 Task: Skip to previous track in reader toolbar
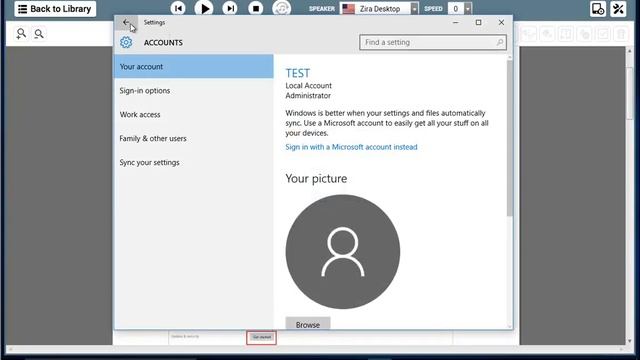pos(178,8)
